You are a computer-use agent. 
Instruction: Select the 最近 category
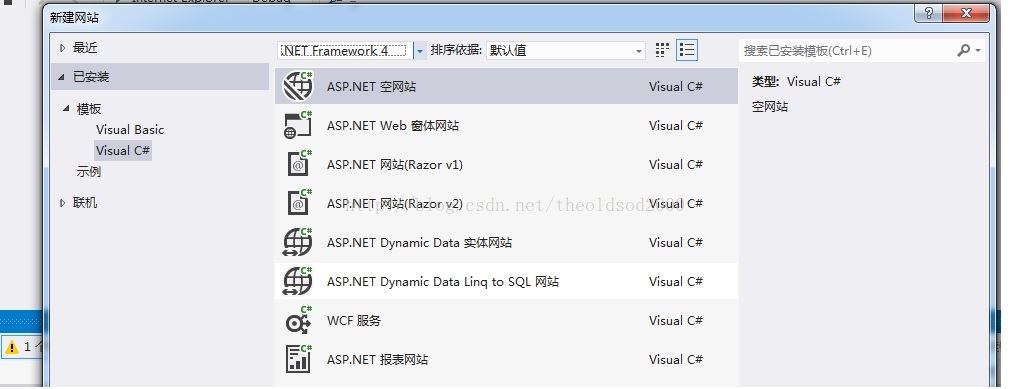coord(85,48)
